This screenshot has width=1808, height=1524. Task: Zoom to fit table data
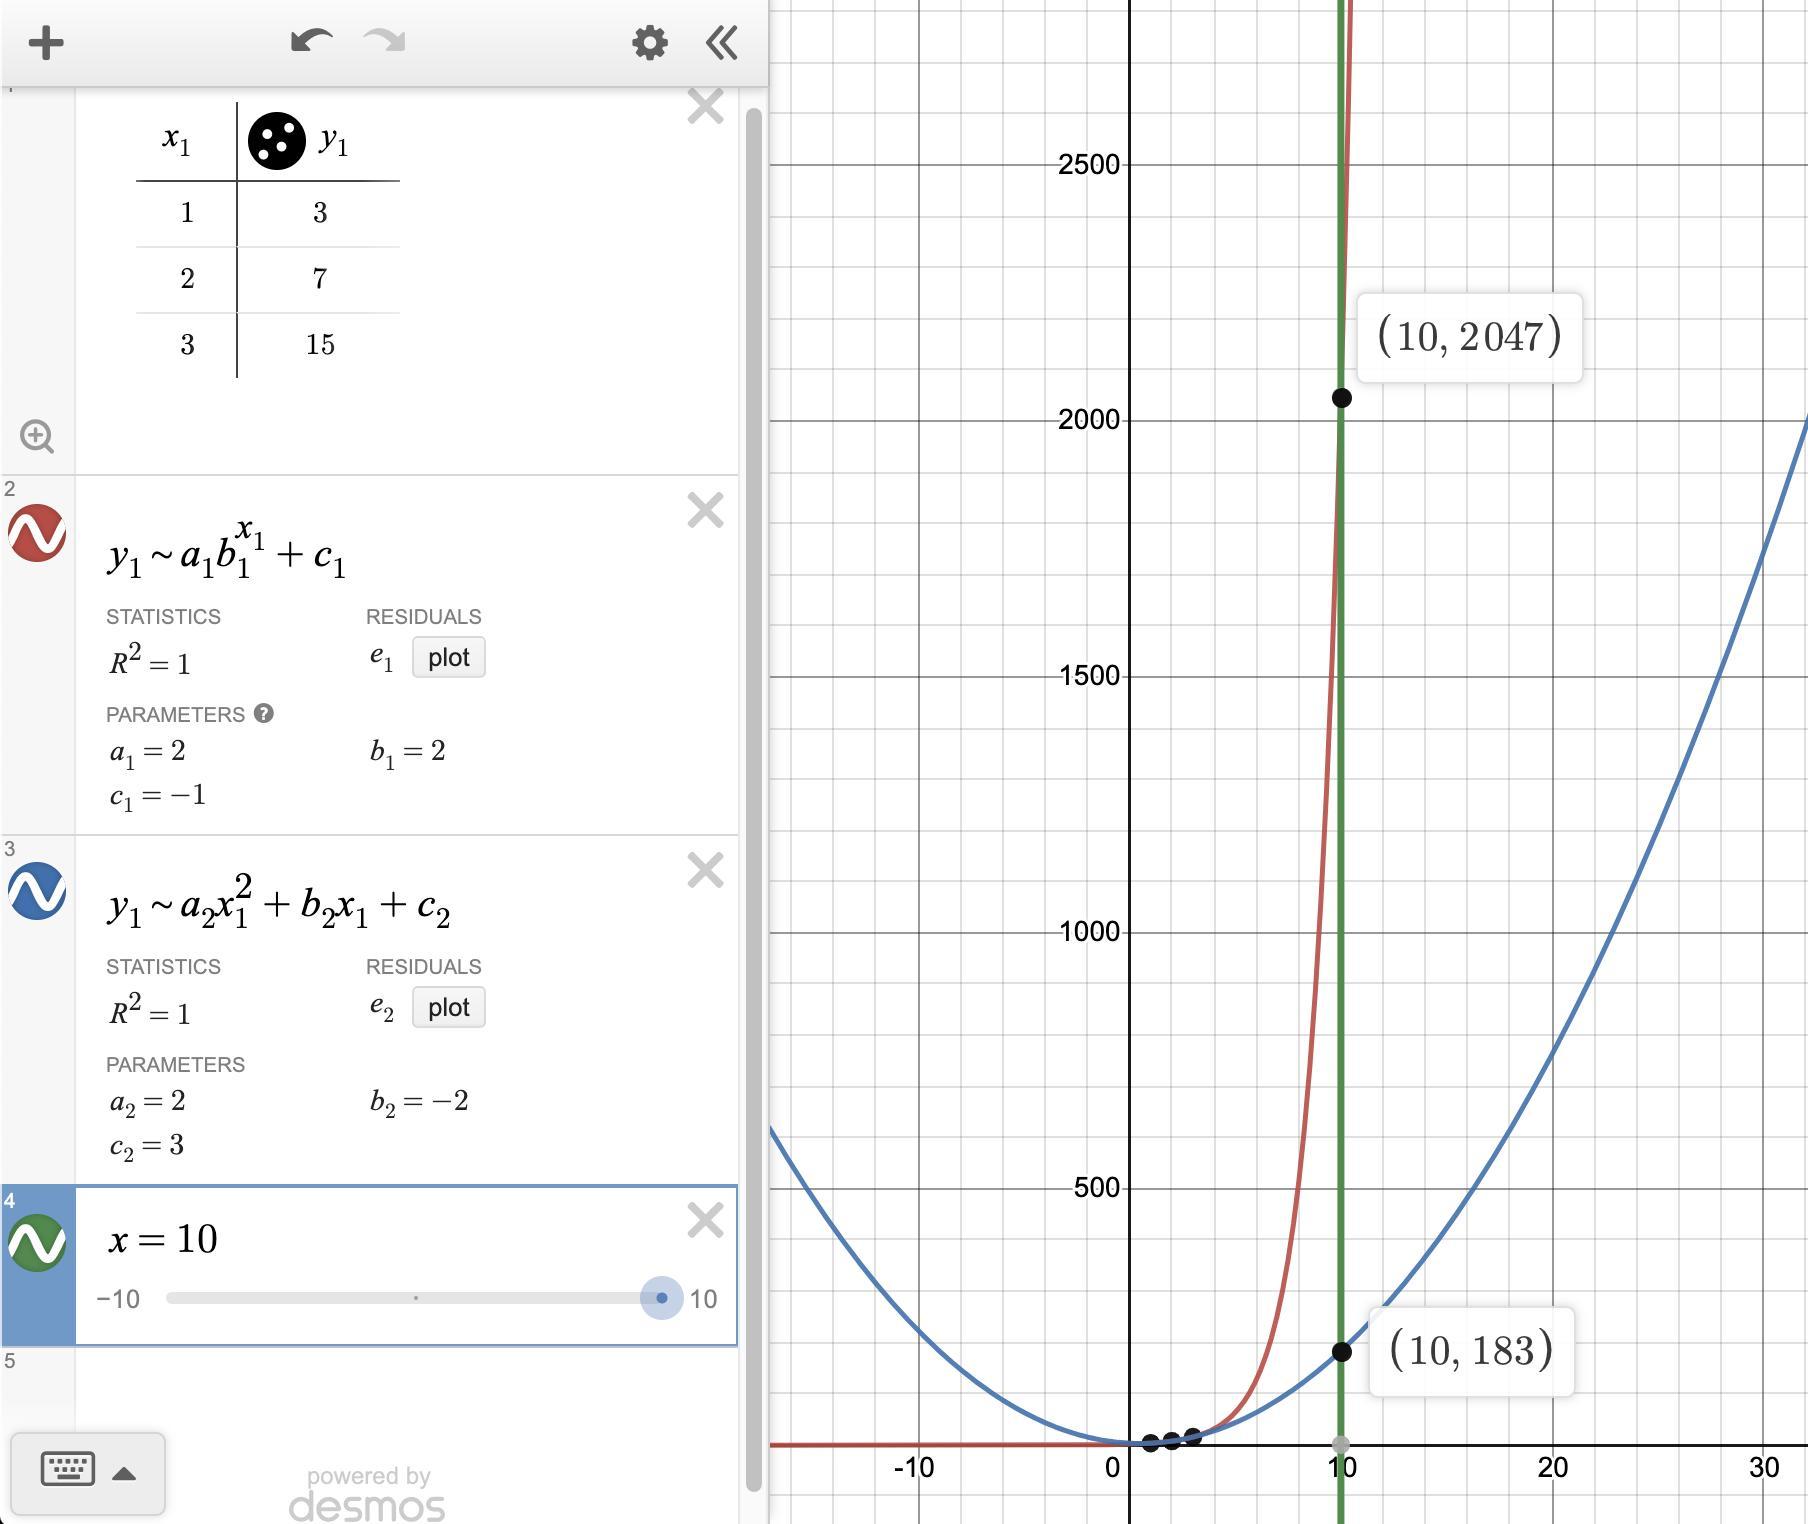pos(37,436)
